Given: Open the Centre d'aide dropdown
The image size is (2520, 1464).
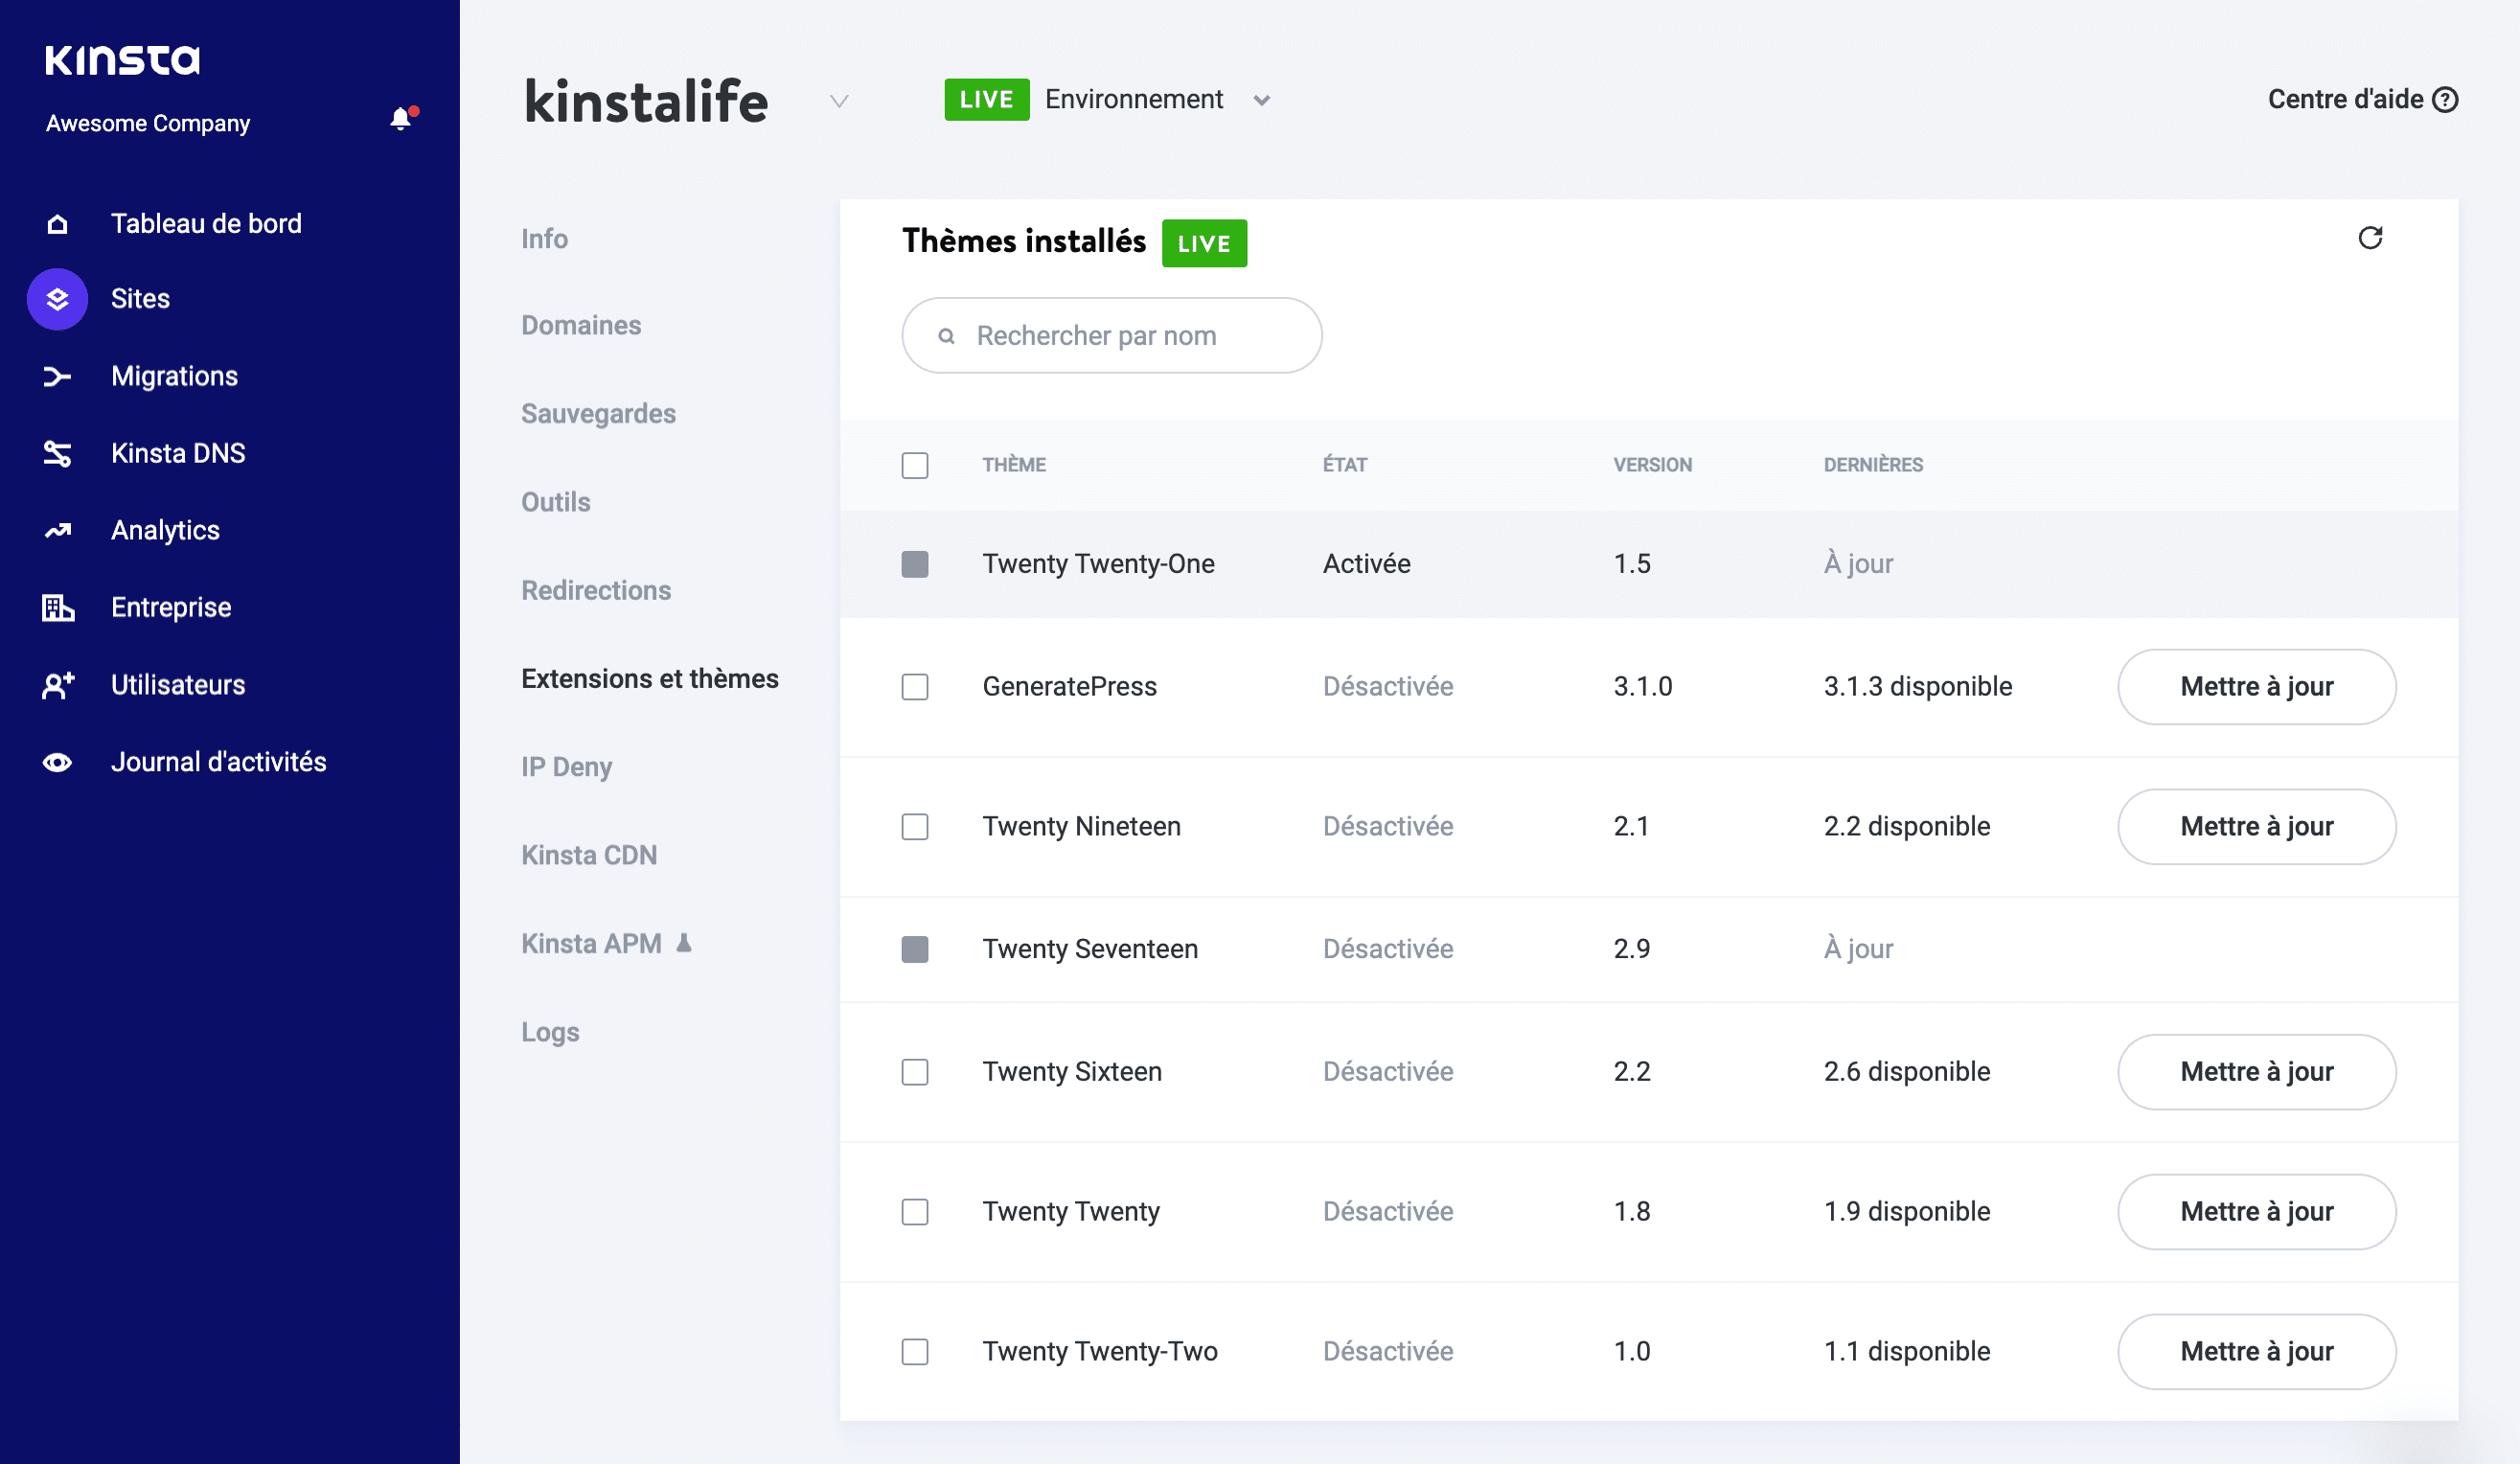Looking at the screenshot, I should [2361, 100].
